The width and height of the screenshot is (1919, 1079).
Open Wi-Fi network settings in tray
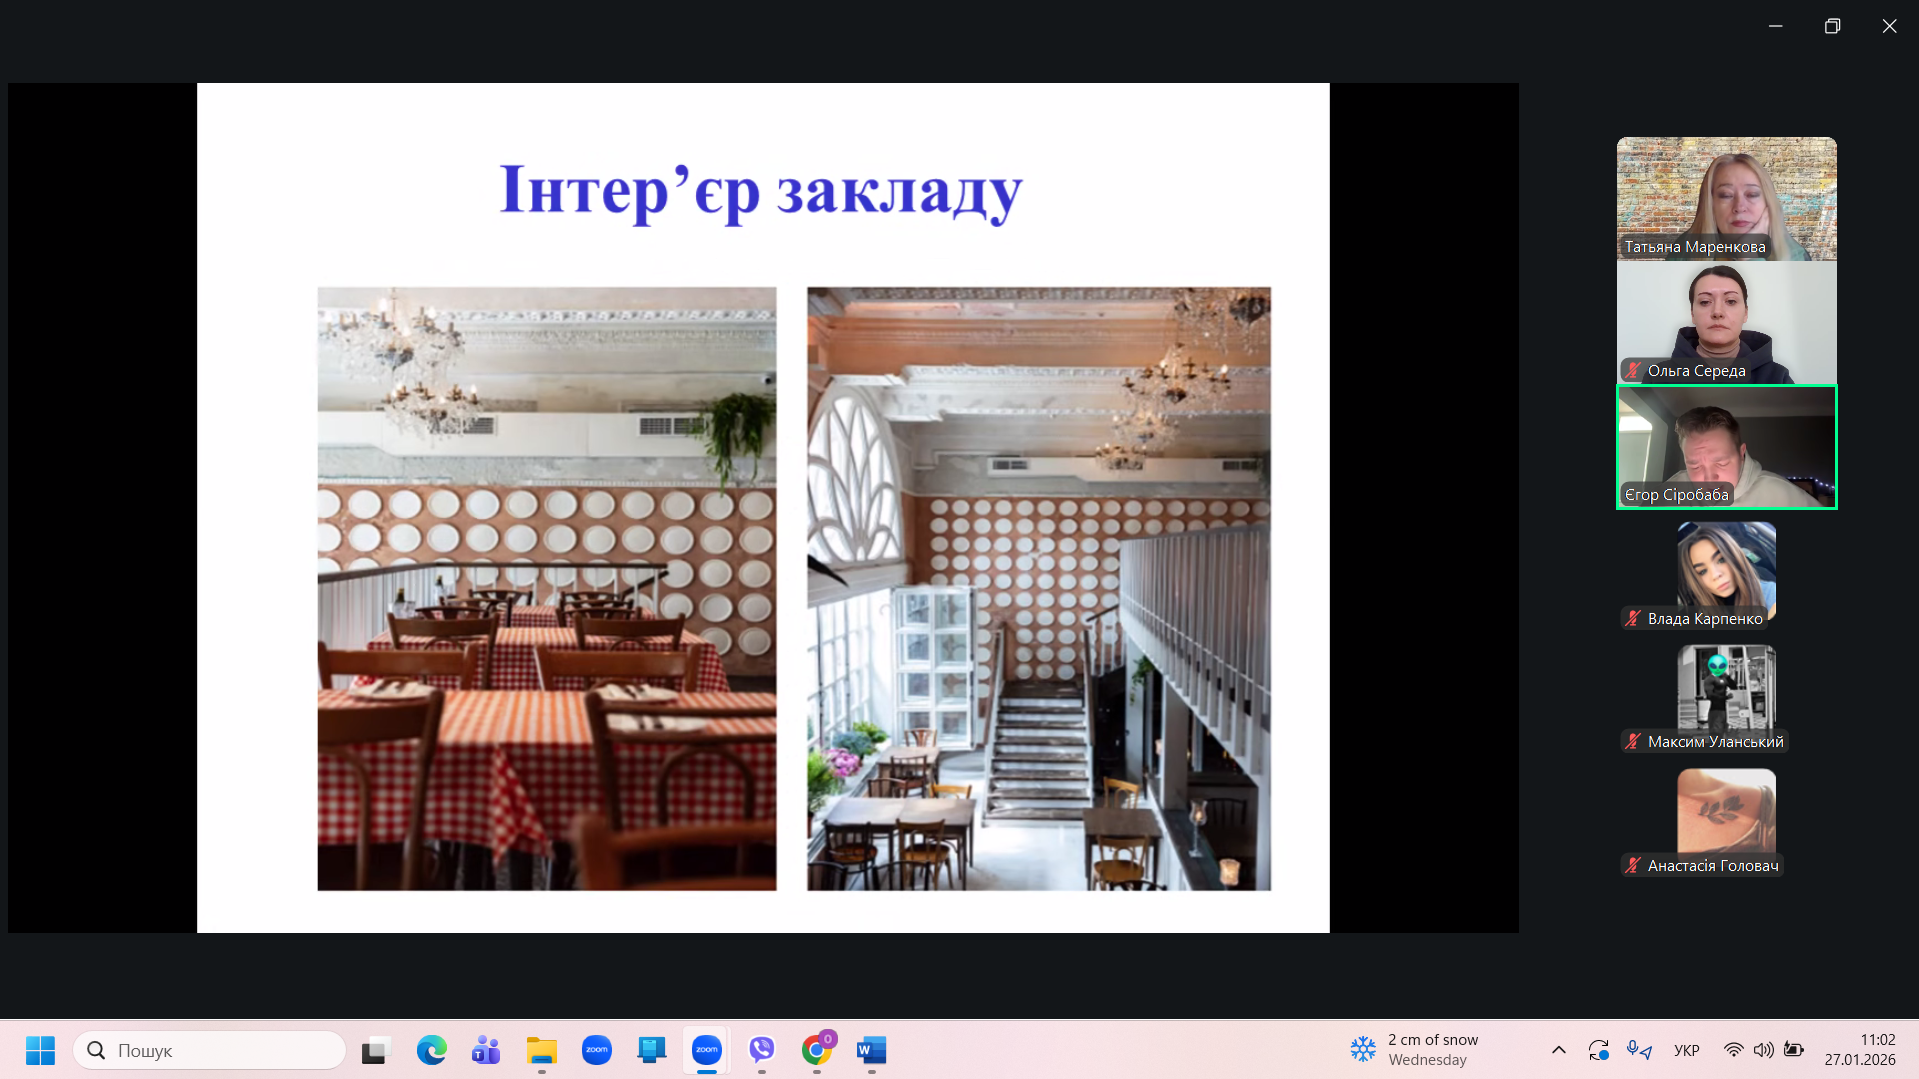tap(1733, 1050)
